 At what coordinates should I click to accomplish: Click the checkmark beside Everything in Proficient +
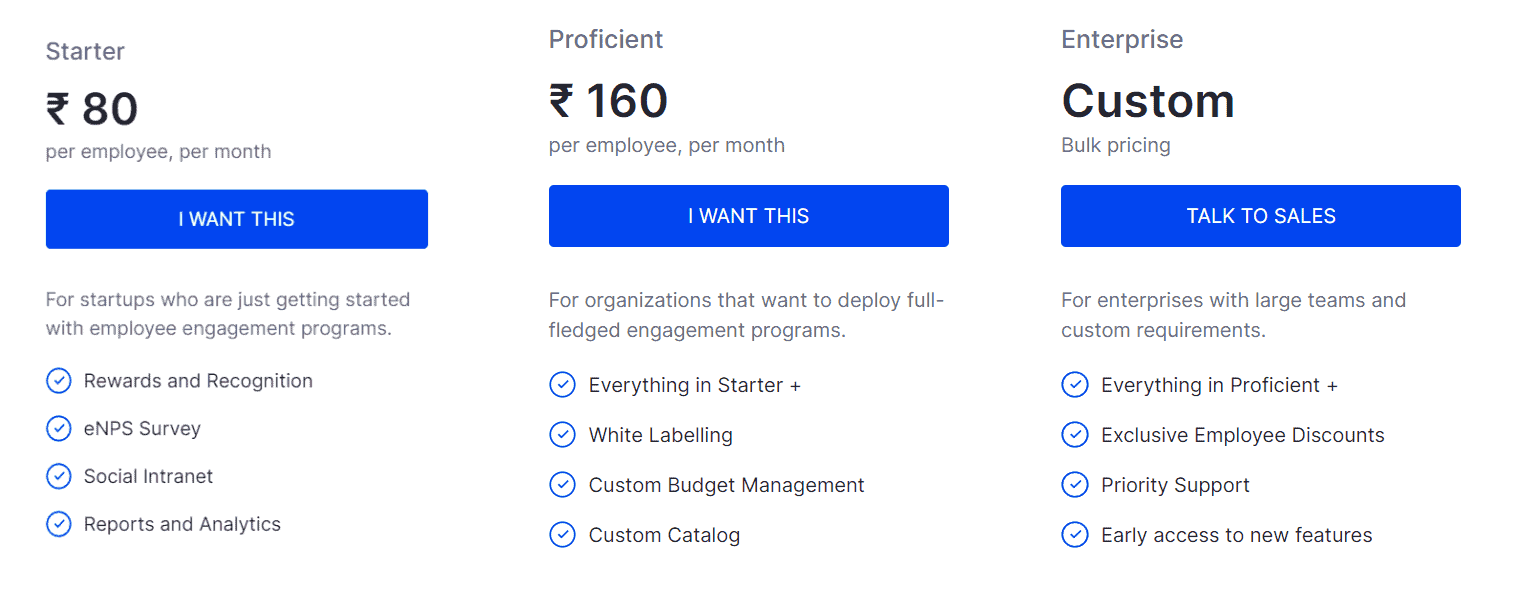[1075, 384]
